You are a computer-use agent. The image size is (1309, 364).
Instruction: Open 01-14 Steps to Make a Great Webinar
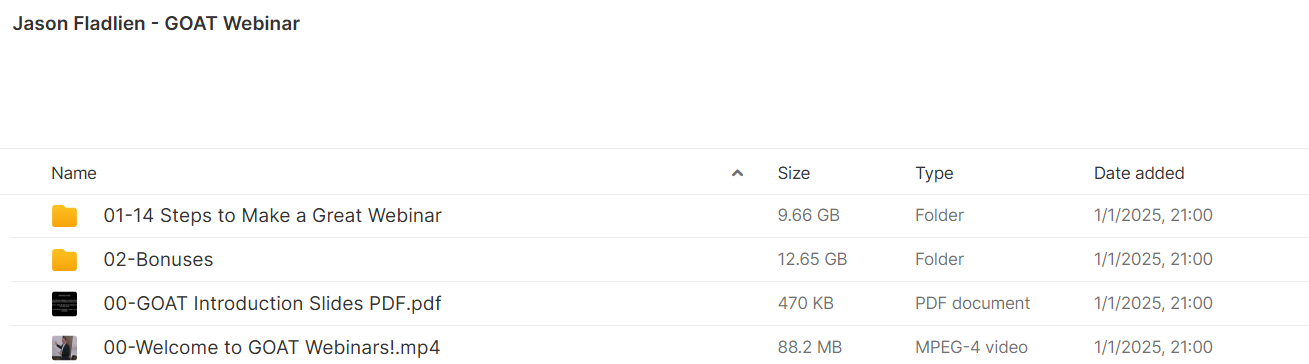coord(272,216)
